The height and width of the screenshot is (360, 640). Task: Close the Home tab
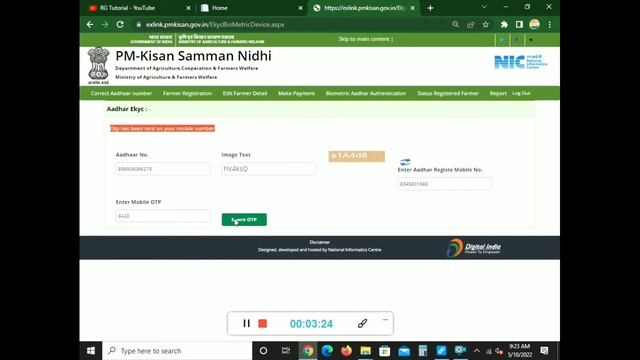pos(300,8)
